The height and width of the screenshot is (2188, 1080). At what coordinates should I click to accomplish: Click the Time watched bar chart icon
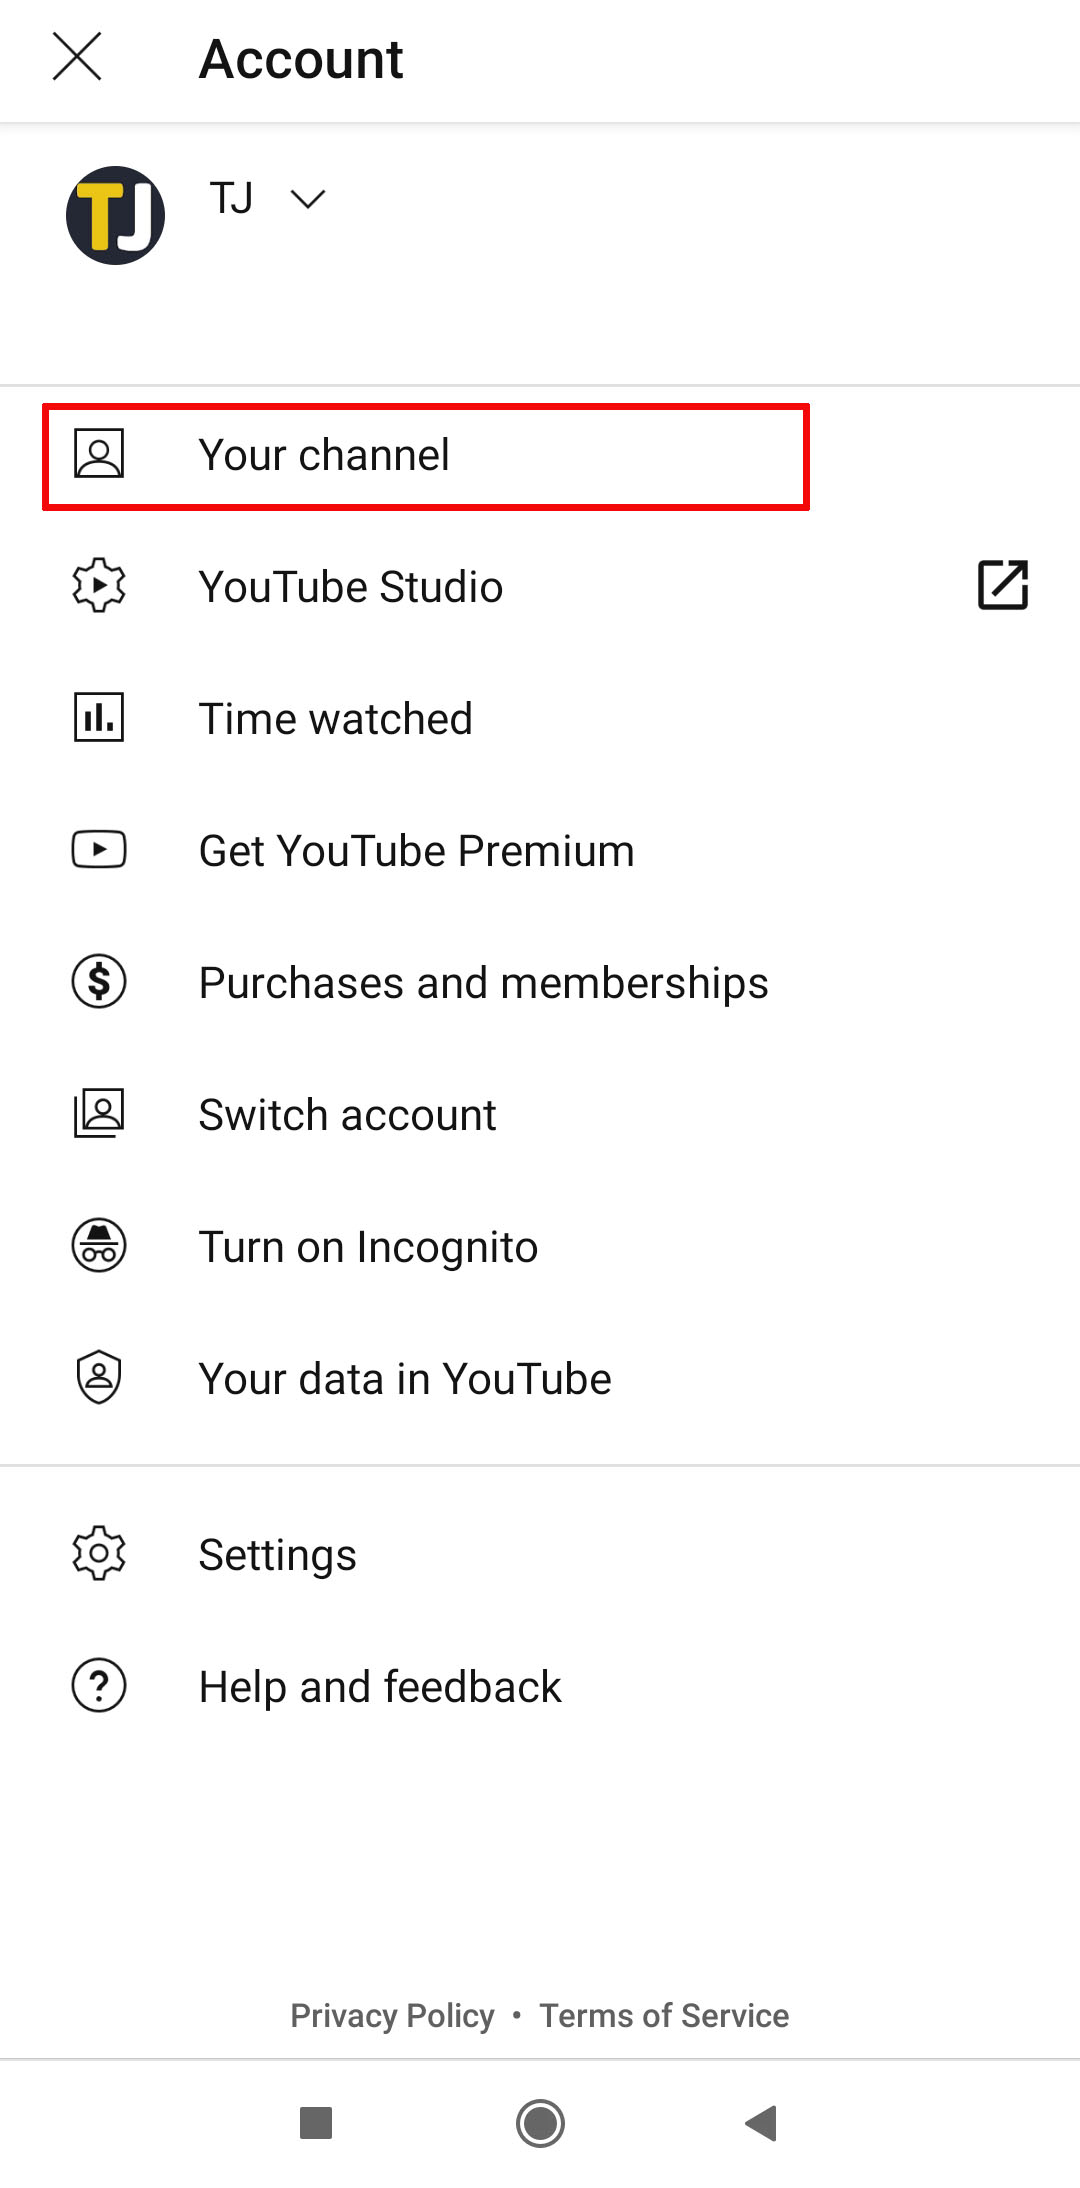pyautogui.click(x=99, y=718)
